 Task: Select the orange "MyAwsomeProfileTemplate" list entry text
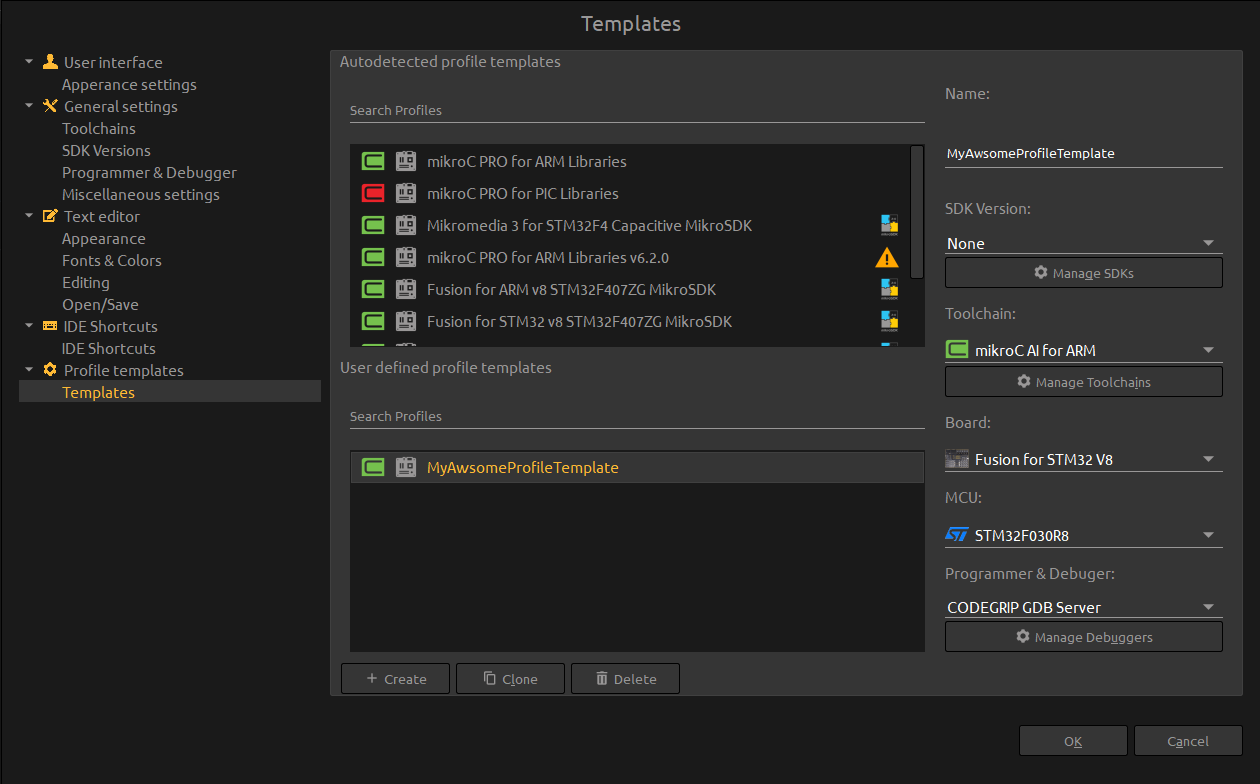pyautogui.click(x=523, y=467)
